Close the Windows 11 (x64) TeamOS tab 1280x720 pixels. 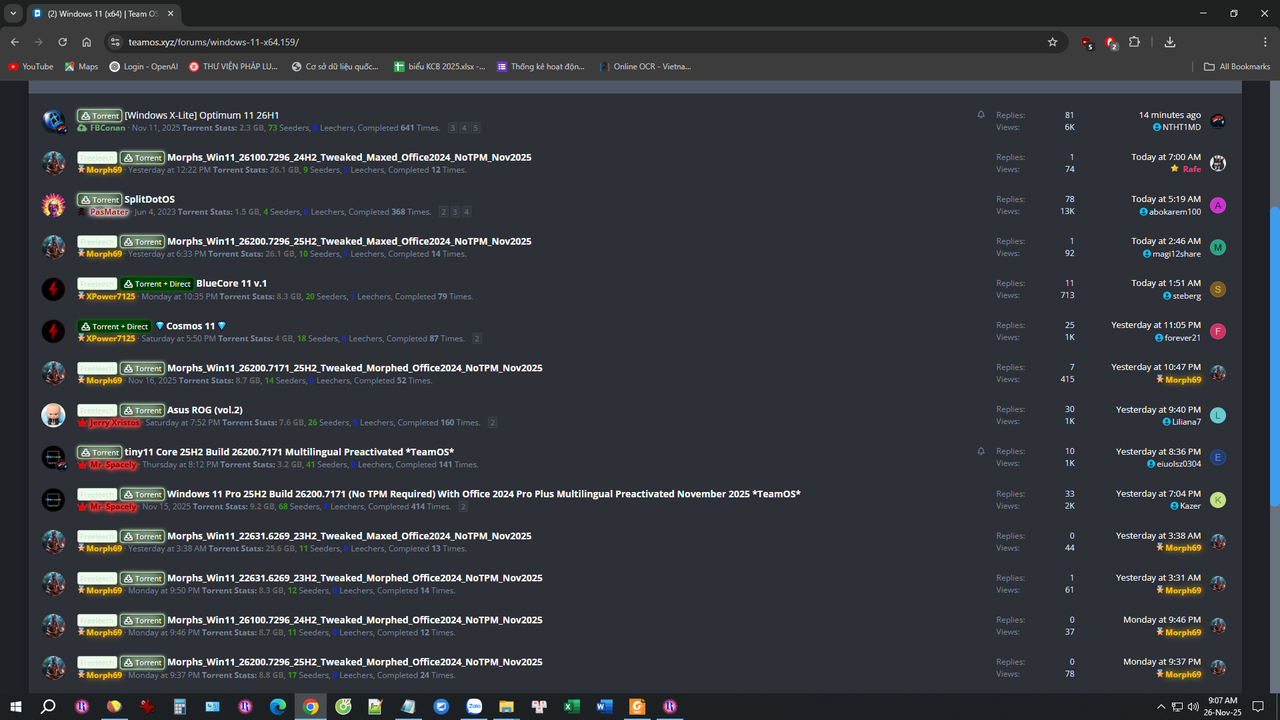click(169, 14)
